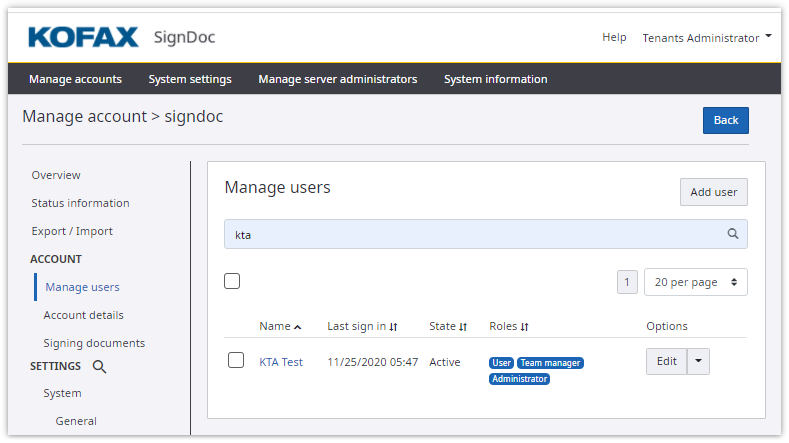The image size is (789, 443).
Task: Open the Tenants Administrator dropdown
Action: coord(707,38)
